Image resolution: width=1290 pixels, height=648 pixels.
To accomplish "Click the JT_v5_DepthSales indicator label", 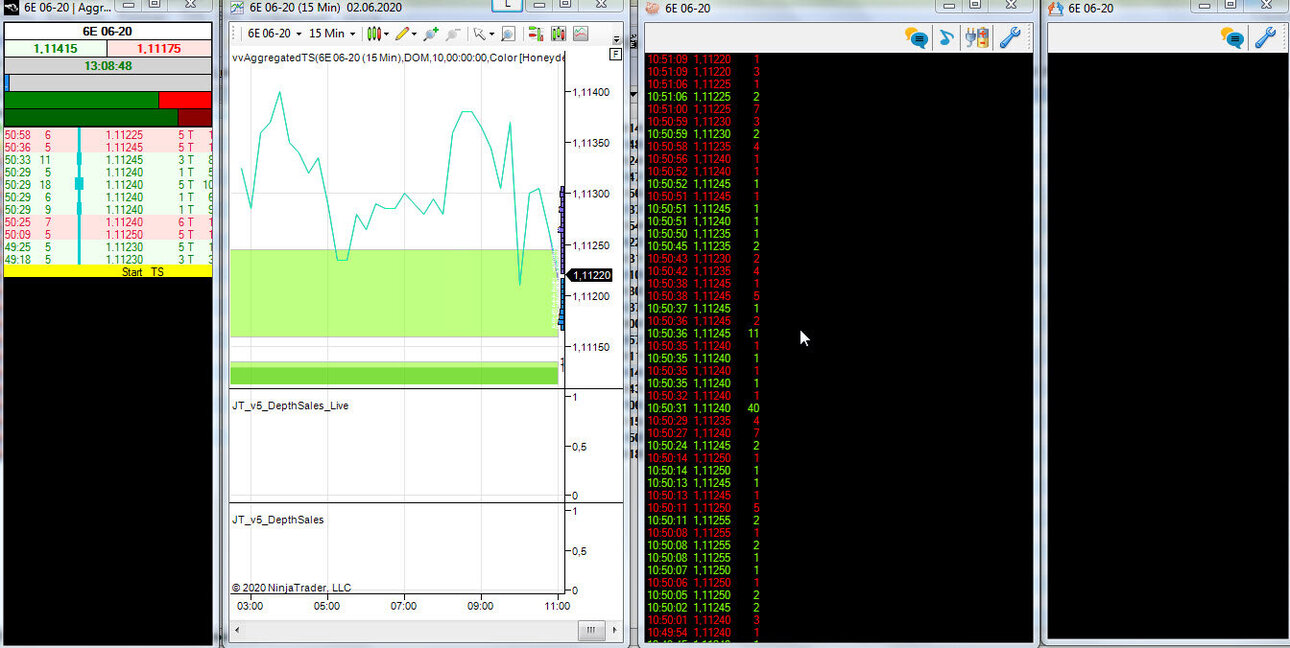I will point(278,520).
